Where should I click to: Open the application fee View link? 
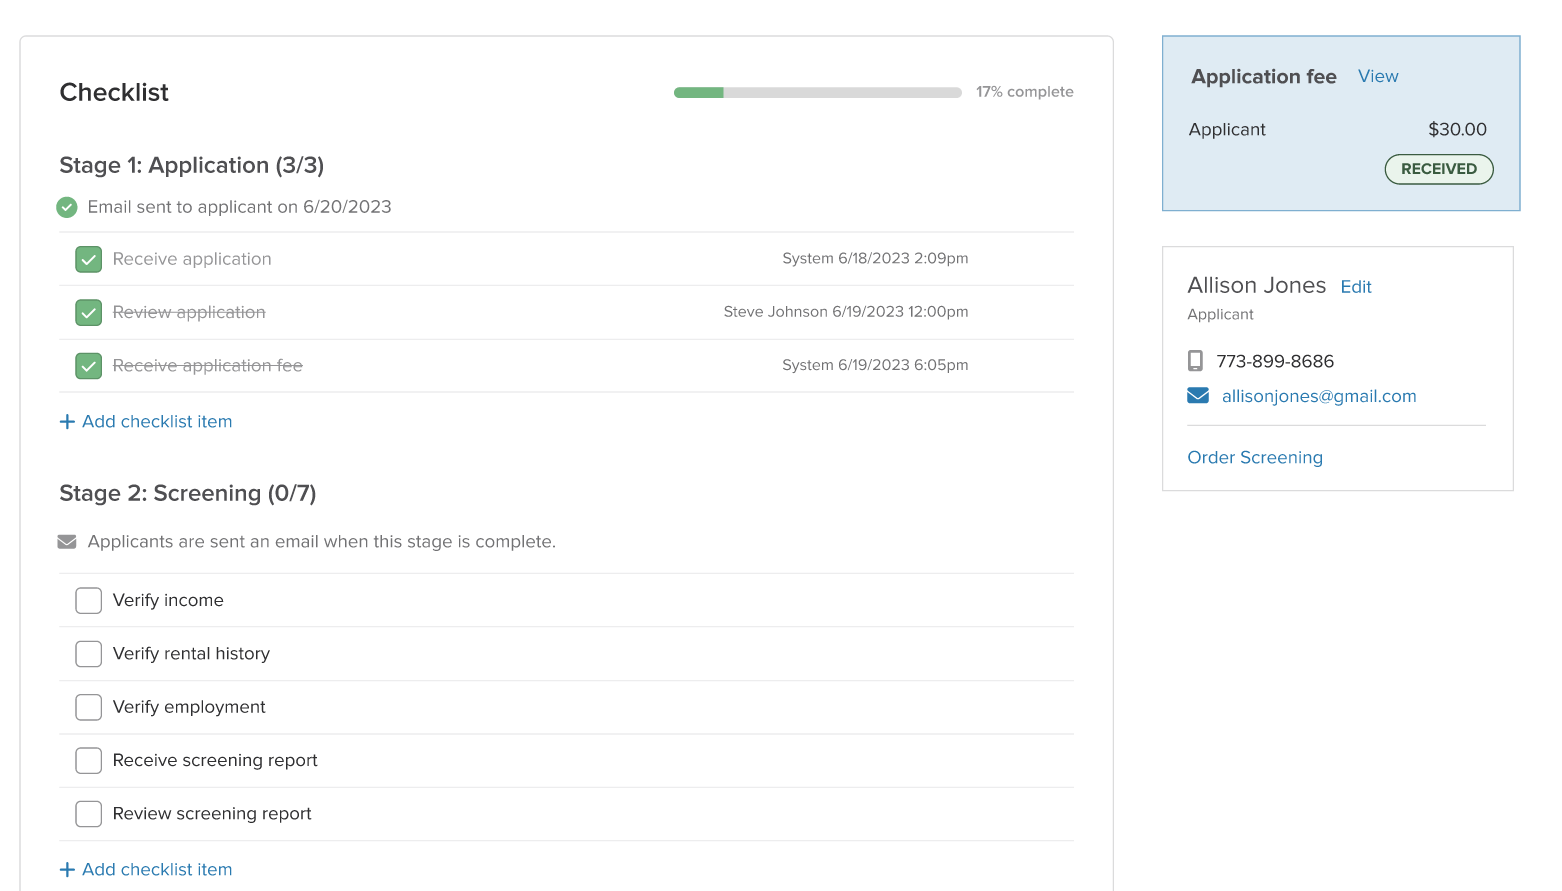1377,76
